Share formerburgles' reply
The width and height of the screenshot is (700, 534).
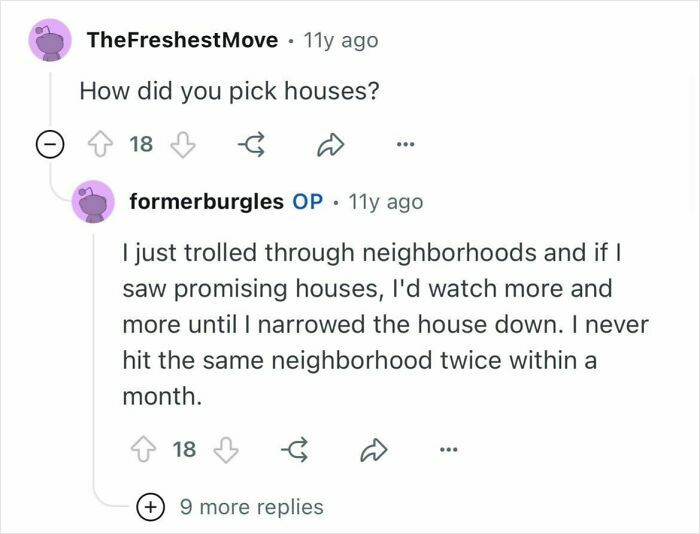tap(373, 450)
